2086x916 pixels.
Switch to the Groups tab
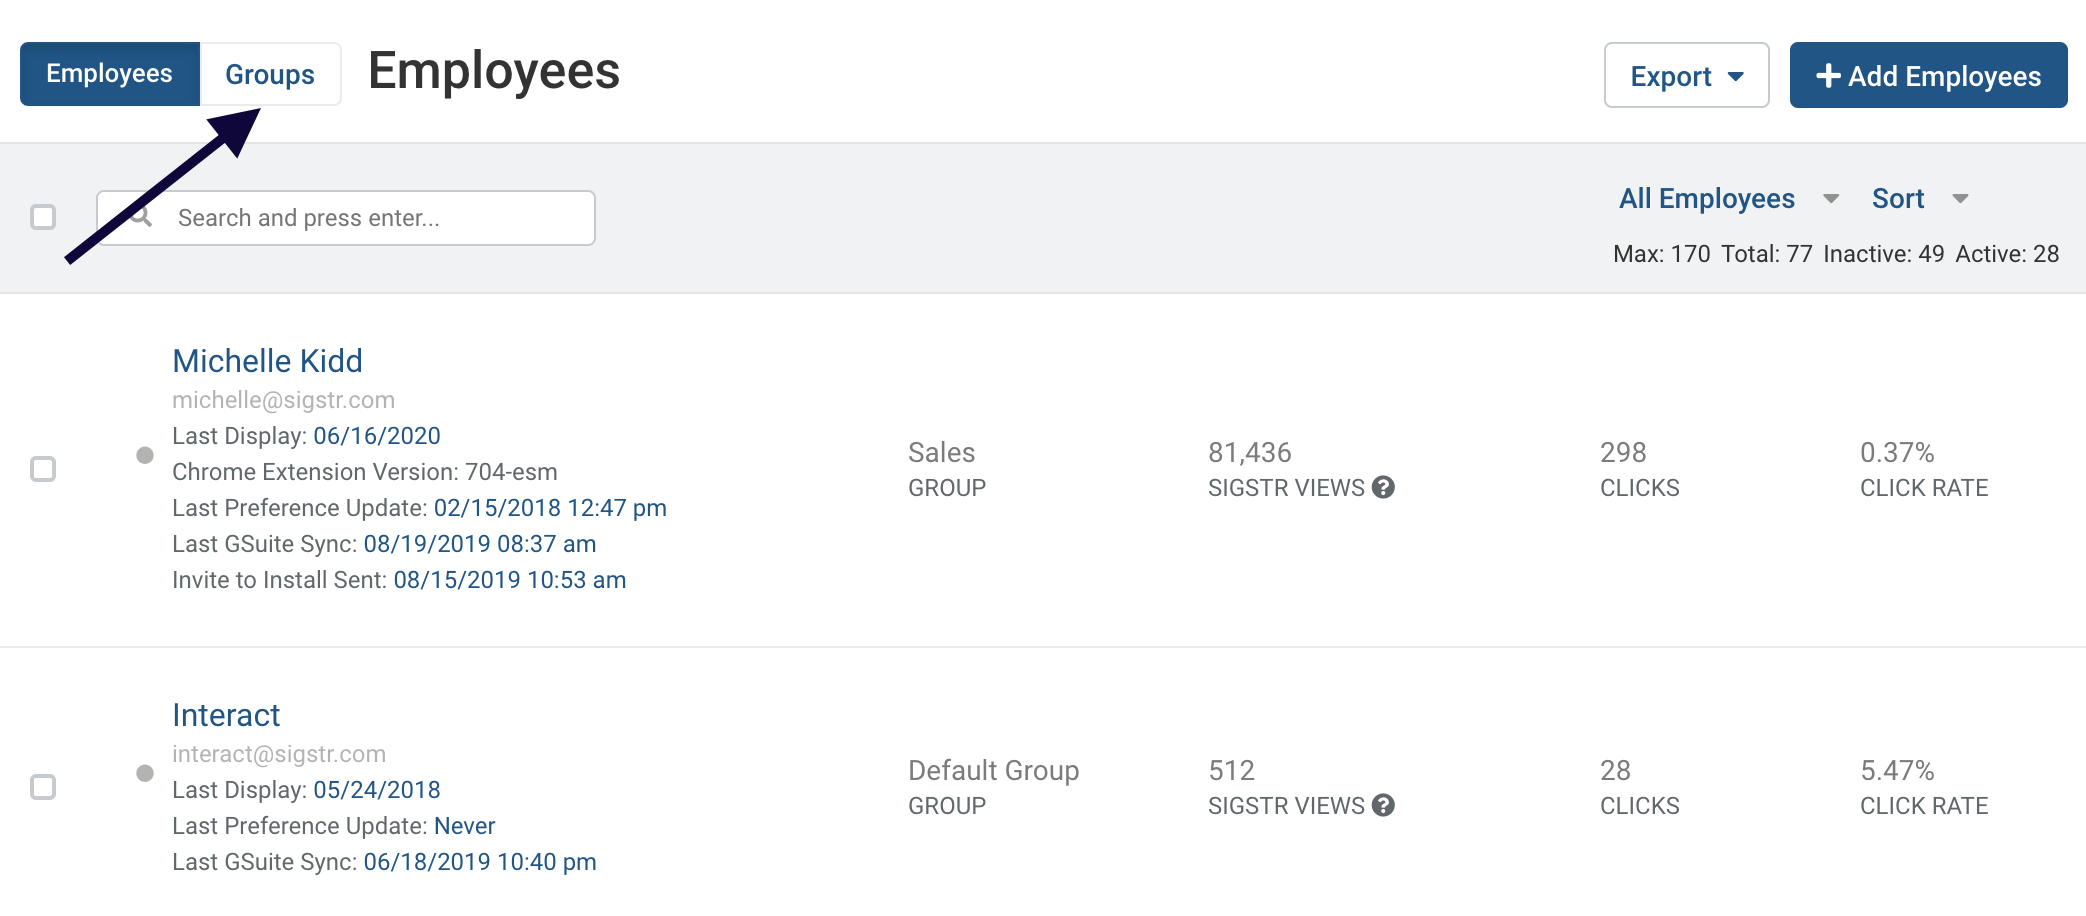270,74
